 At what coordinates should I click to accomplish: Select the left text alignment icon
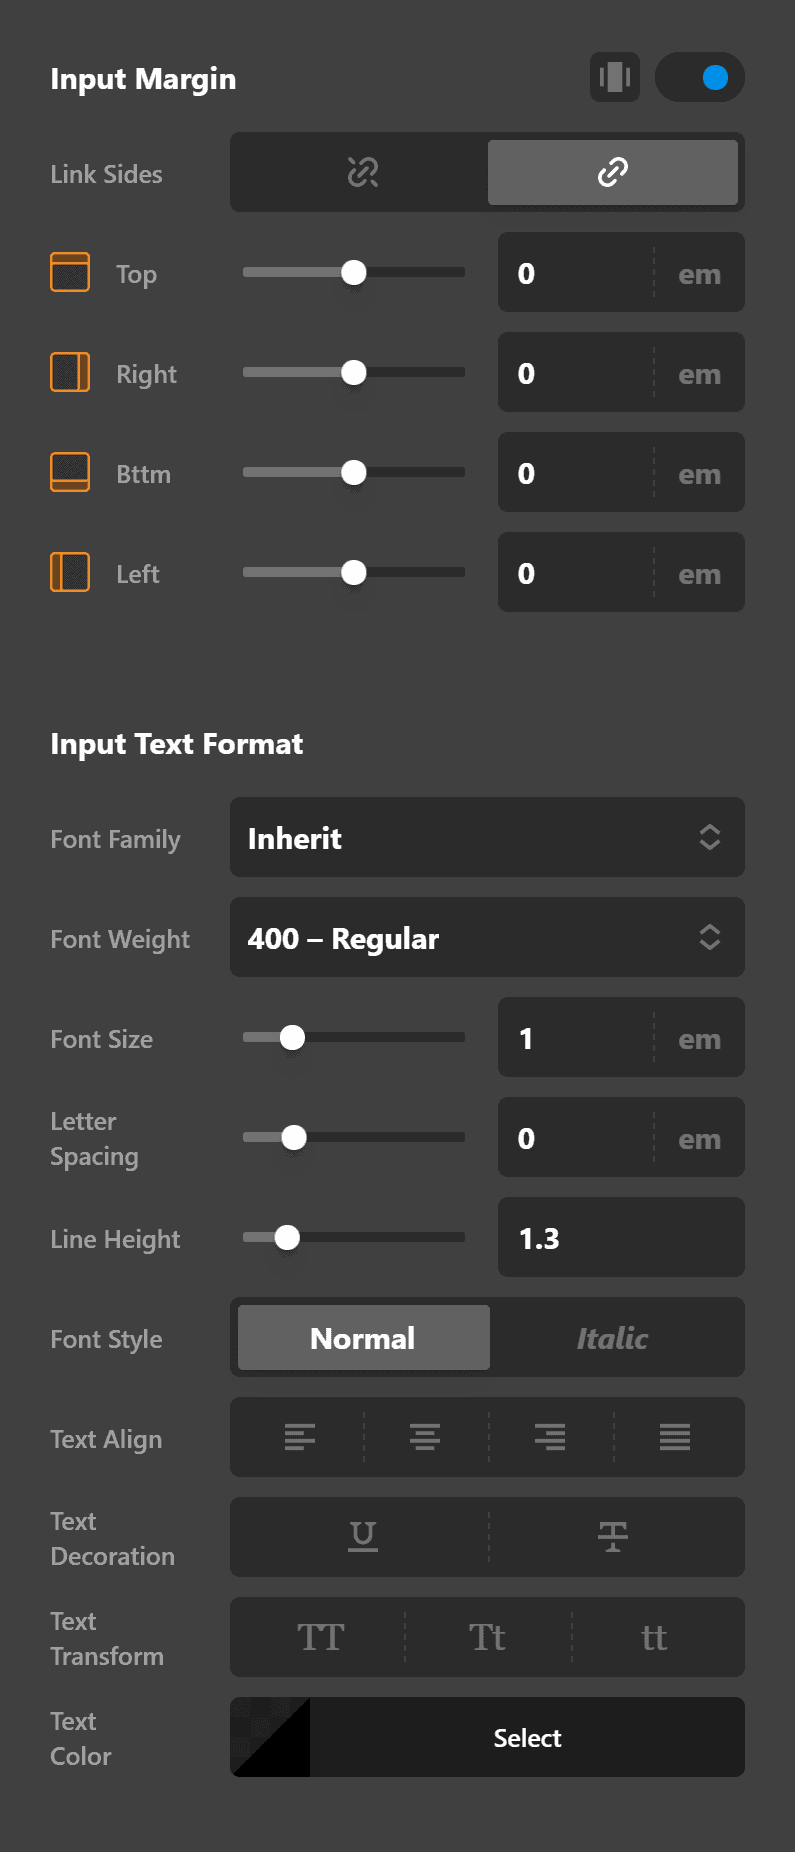click(x=299, y=1437)
